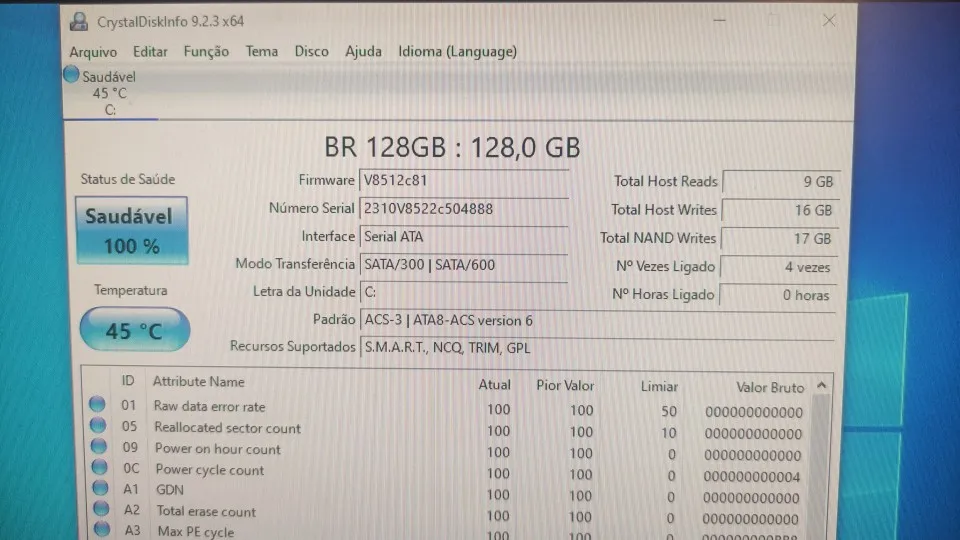
Task: Click status orb for Total erase count
Action: 100,511
